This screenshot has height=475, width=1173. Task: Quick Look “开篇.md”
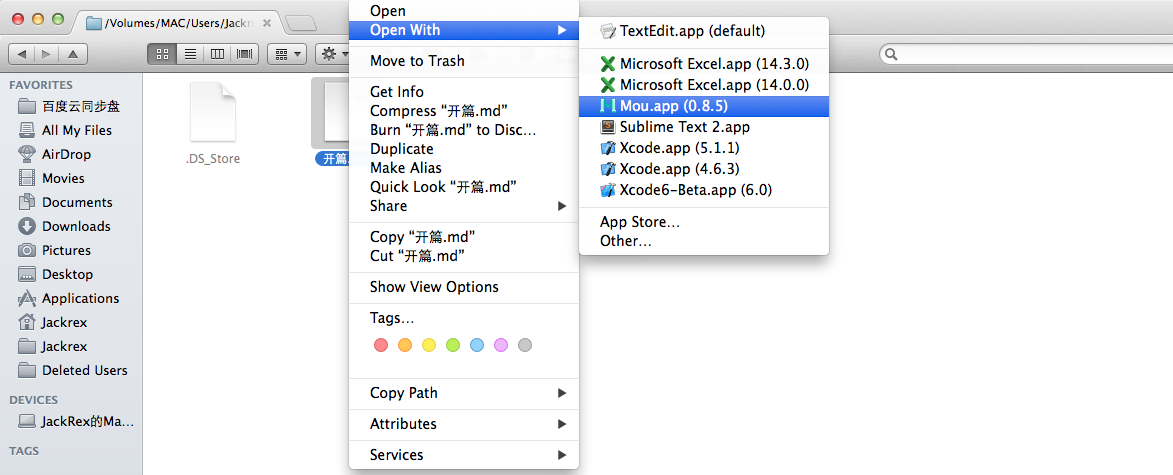464,186
